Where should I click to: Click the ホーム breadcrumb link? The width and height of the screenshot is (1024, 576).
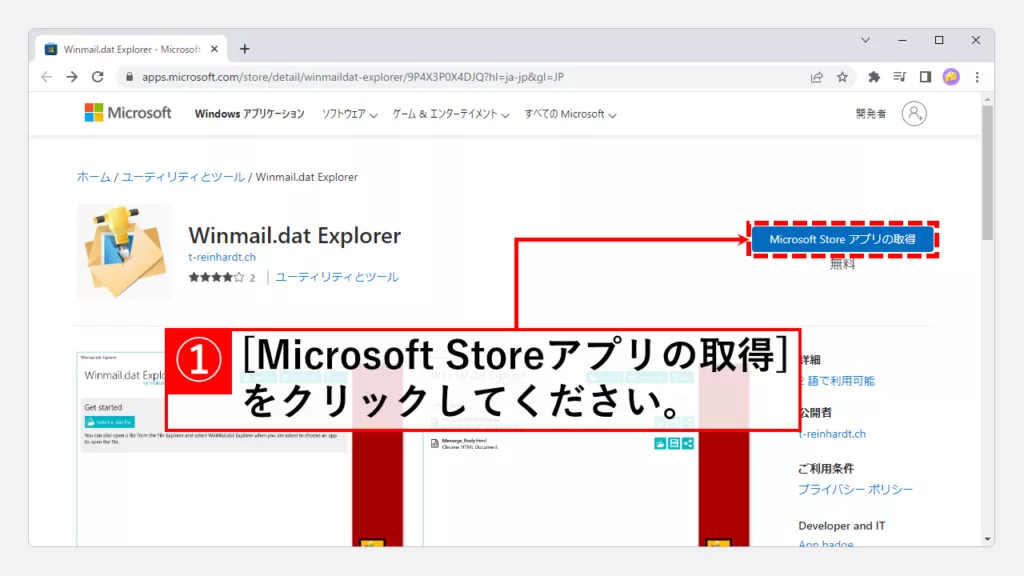point(94,177)
